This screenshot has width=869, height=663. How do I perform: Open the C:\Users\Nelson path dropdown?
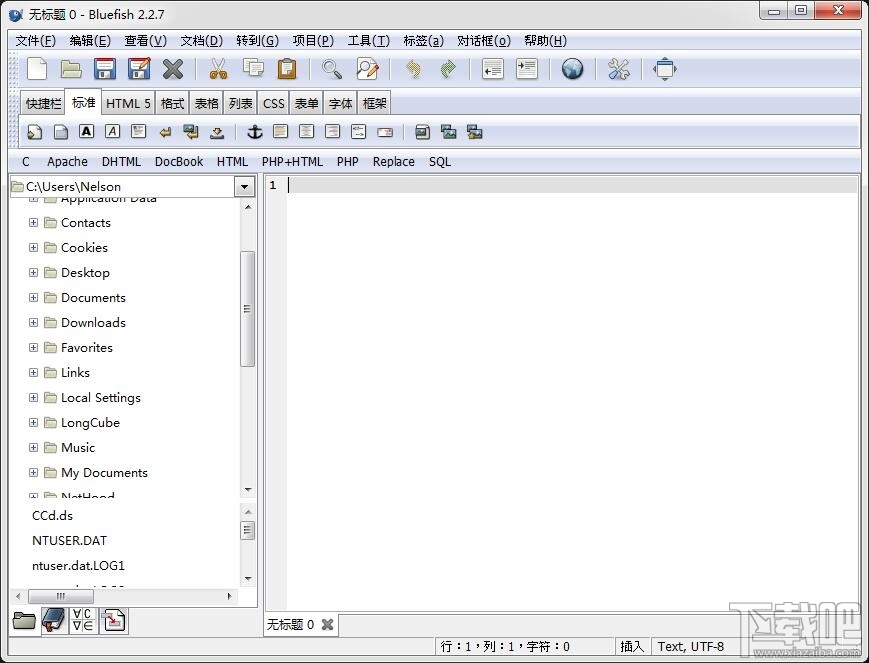(244, 187)
